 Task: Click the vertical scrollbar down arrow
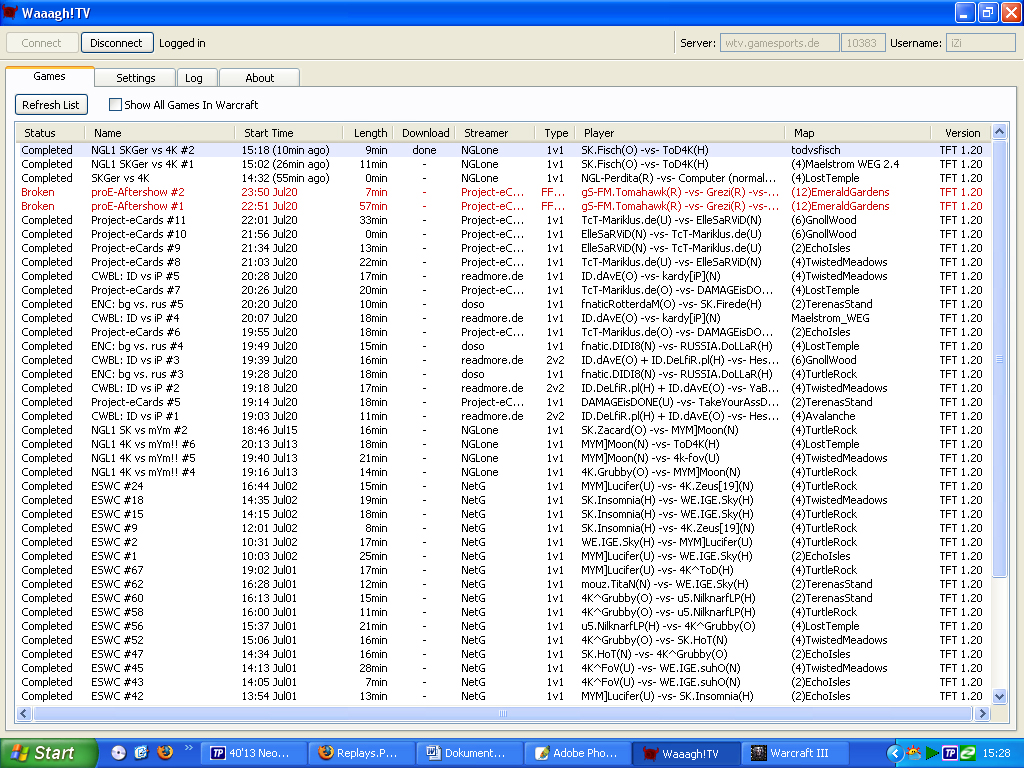999,697
